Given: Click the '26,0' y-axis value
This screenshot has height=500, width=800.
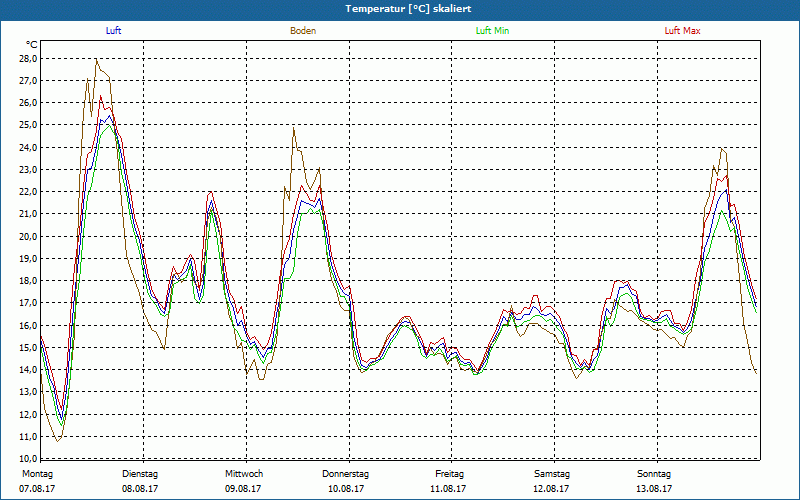Looking at the screenshot, I should 29,103.
